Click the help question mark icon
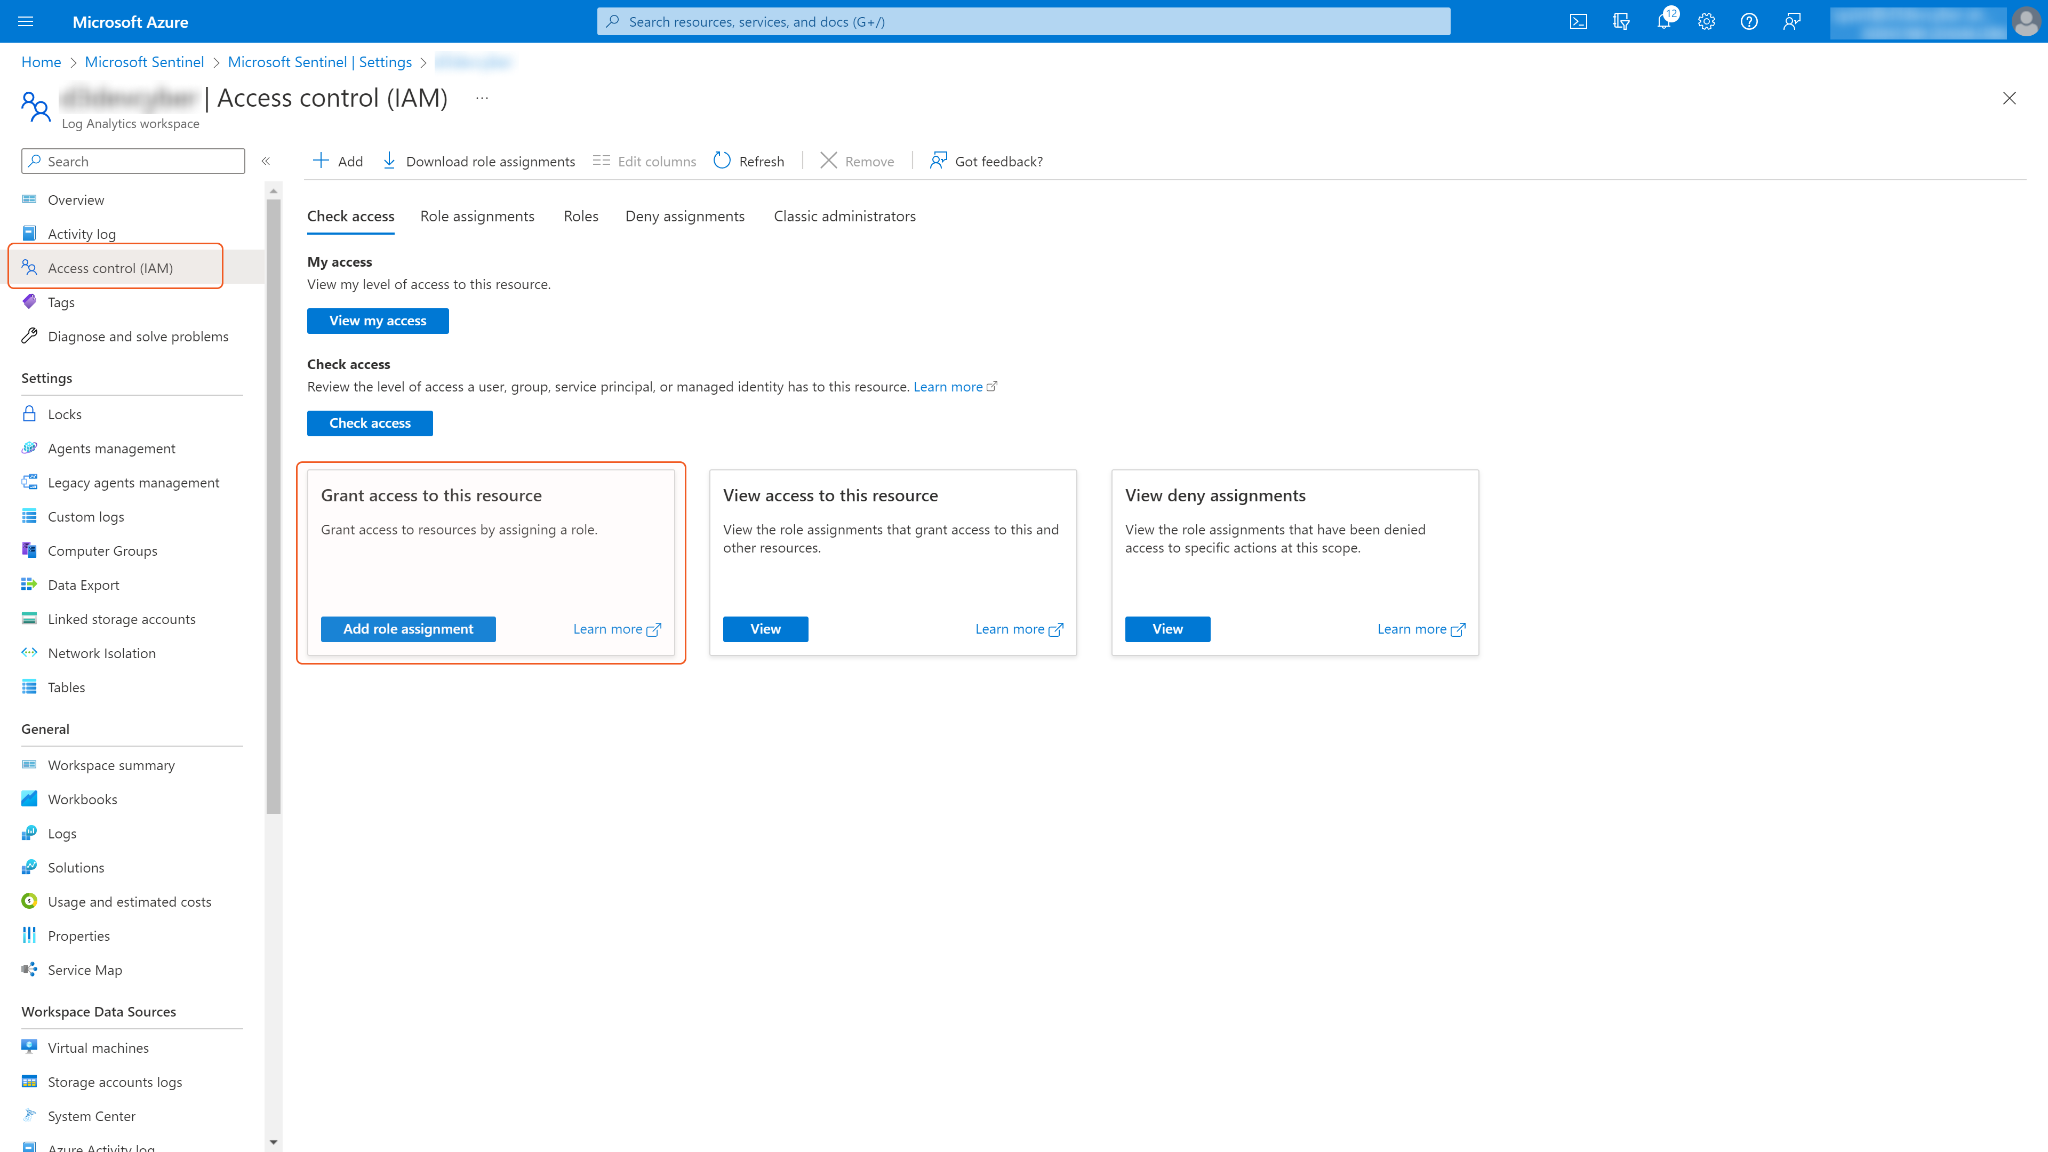Screen dimensions: 2048x1152 [1749, 22]
